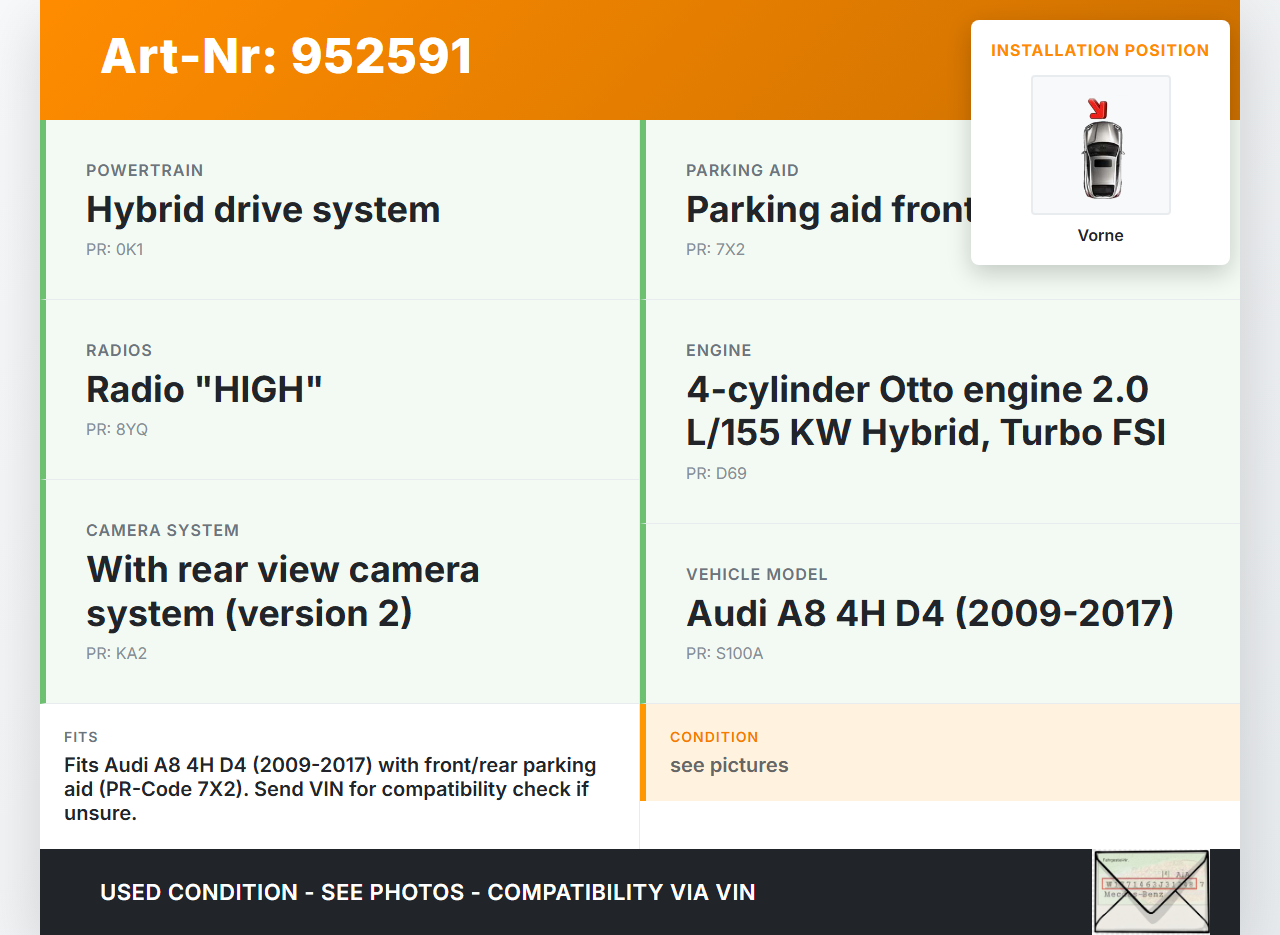Screen dimensions: 1280x935
Task: Click the 'Installation Position' heading
Action: pyautogui.click(x=1100, y=50)
